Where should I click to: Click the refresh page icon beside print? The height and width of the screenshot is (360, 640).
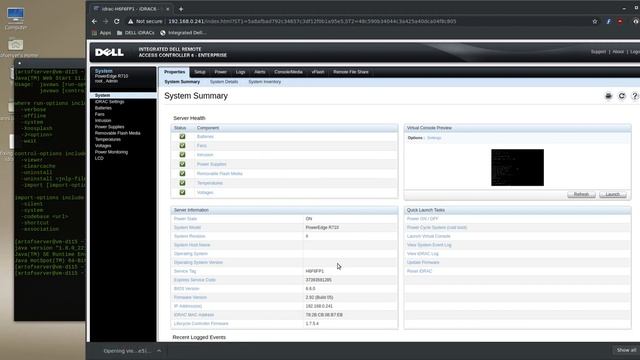coord(622,96)
